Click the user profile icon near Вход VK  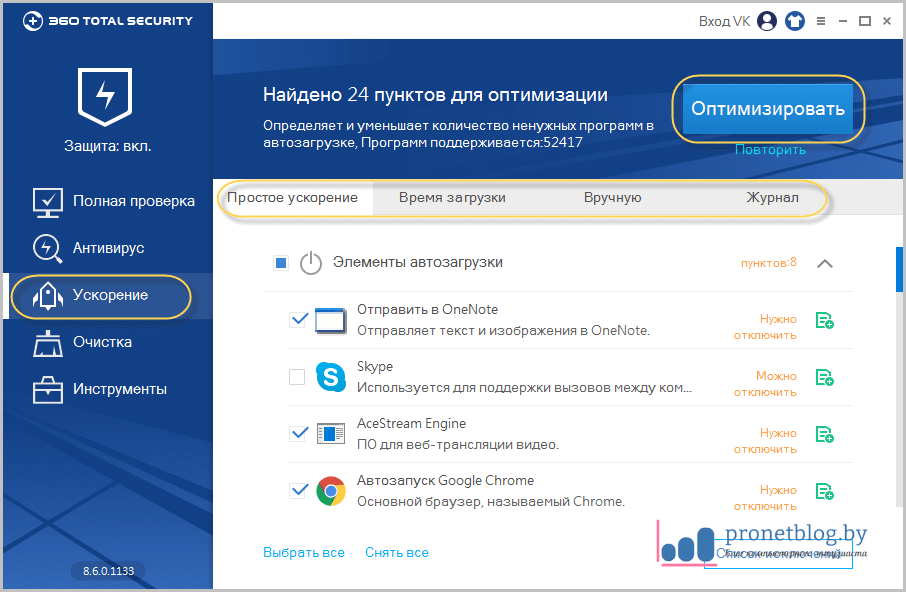click(766, 20)
